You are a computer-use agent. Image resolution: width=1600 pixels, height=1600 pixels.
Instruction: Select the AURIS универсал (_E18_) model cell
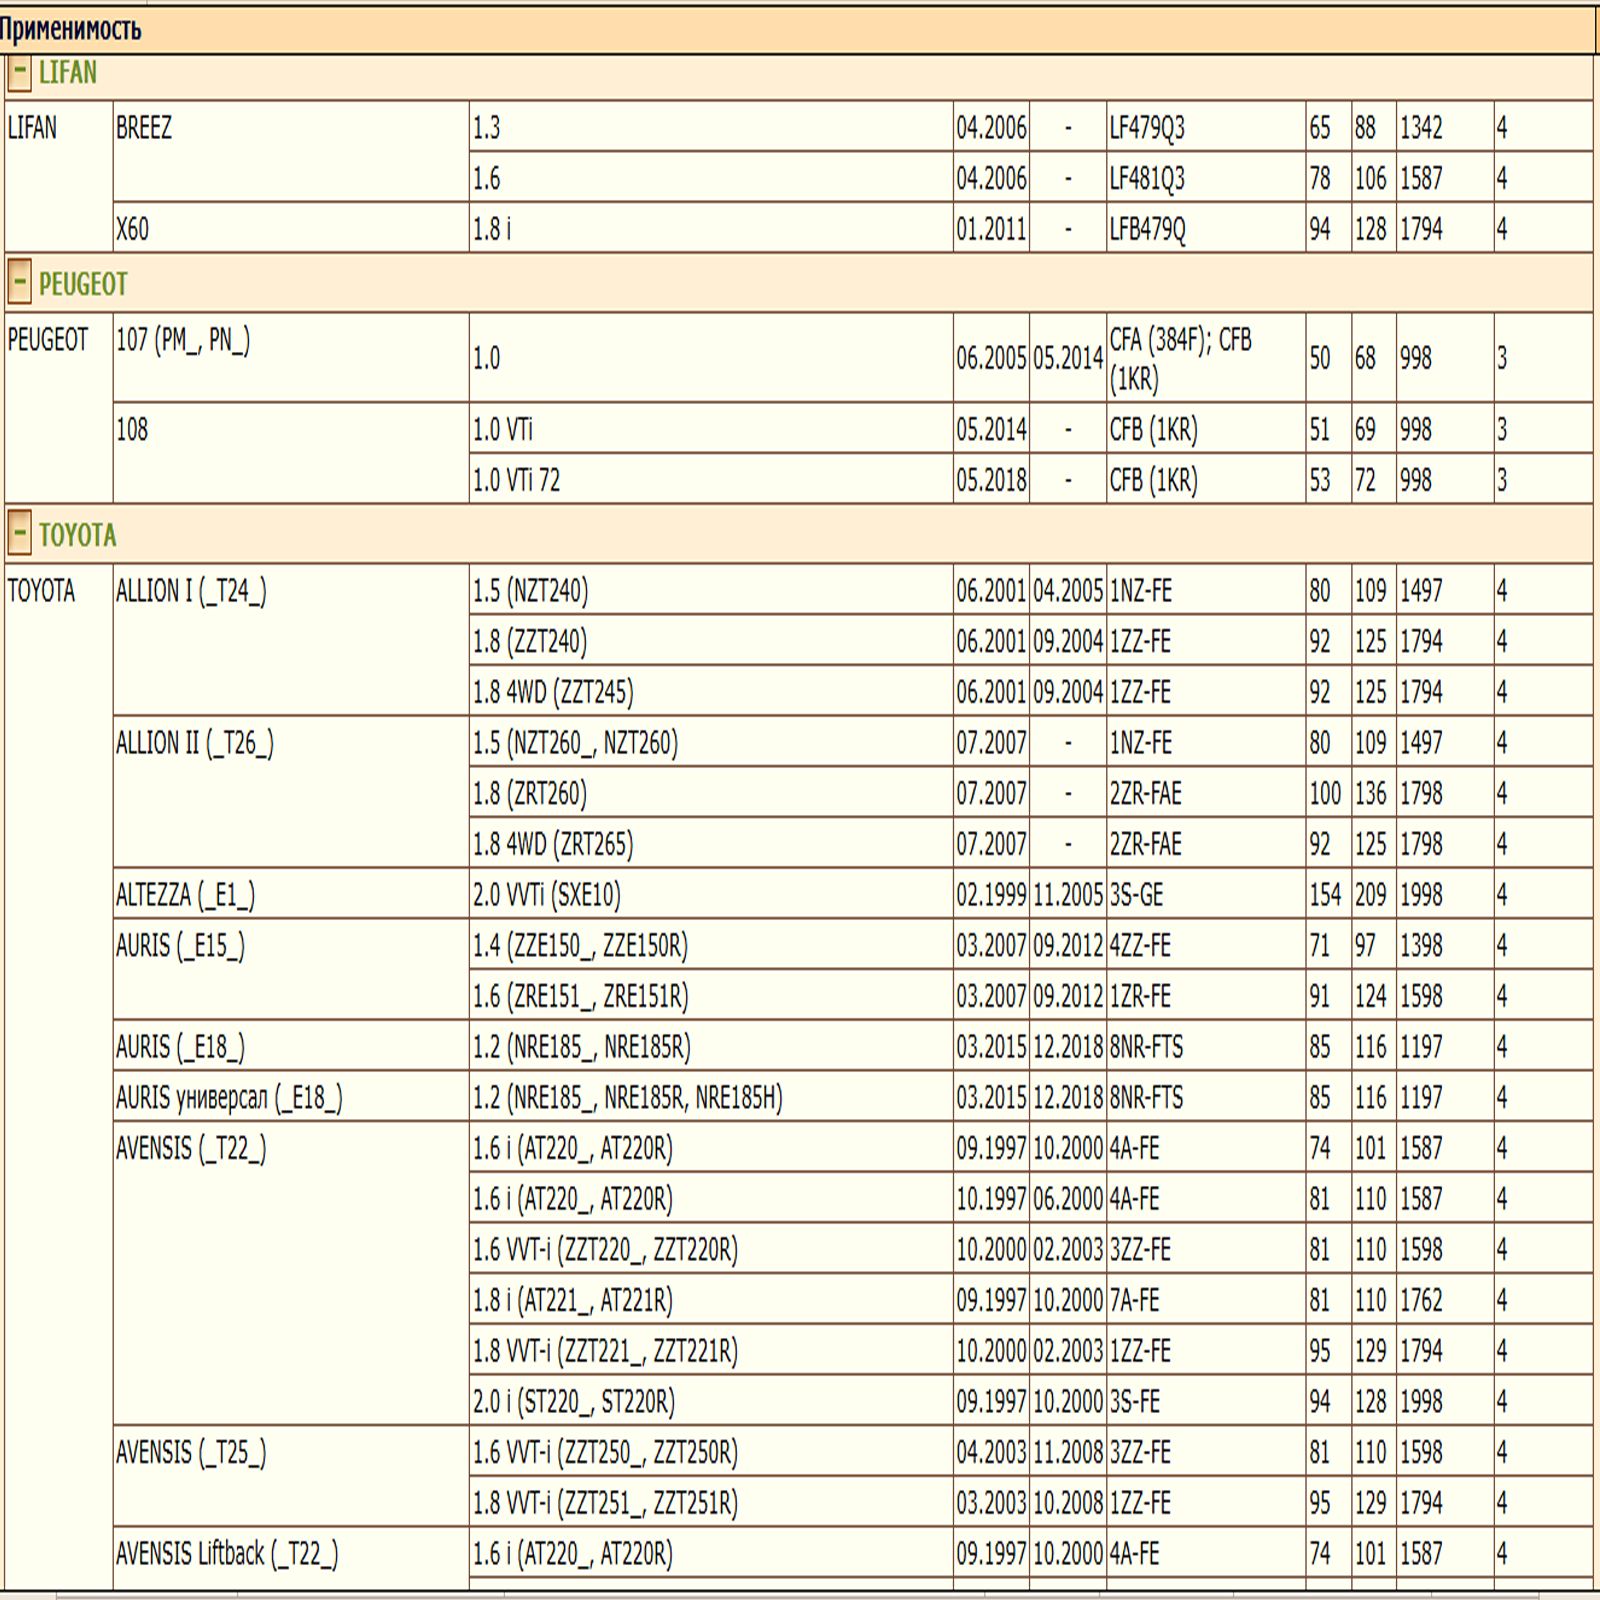(x=229, y=1098)
